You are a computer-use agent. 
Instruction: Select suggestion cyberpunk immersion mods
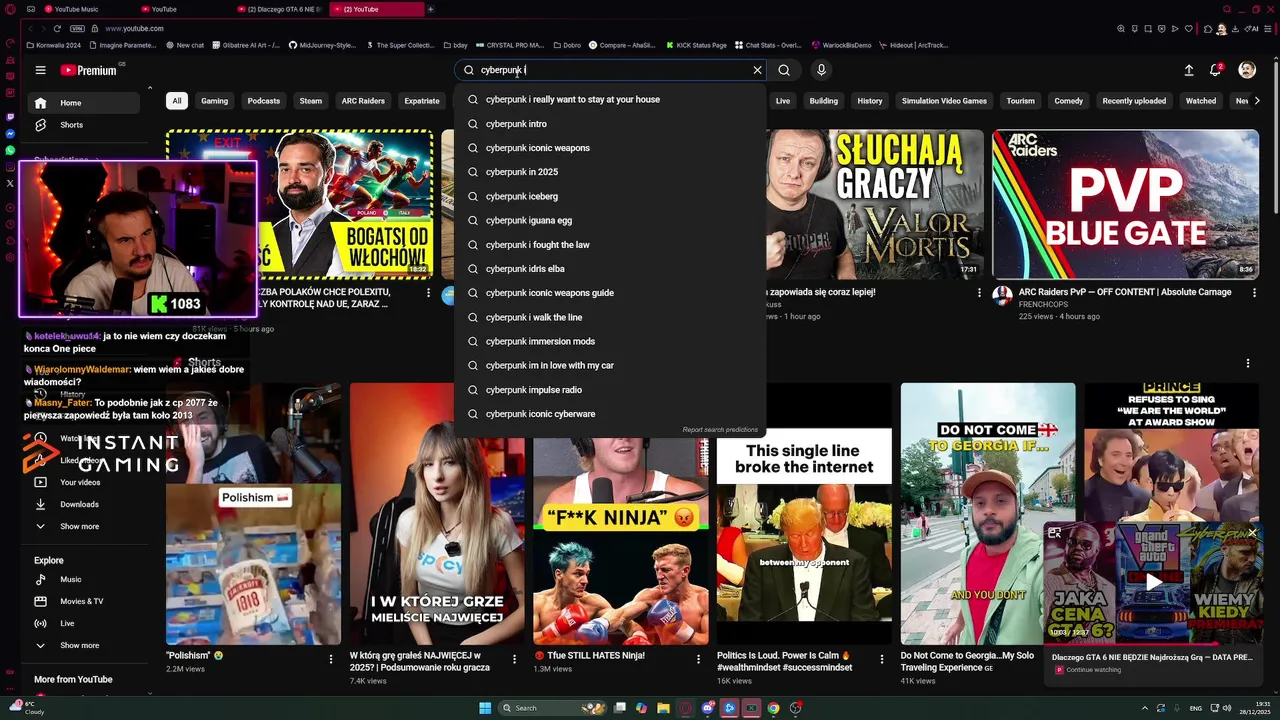pos(610,341)
